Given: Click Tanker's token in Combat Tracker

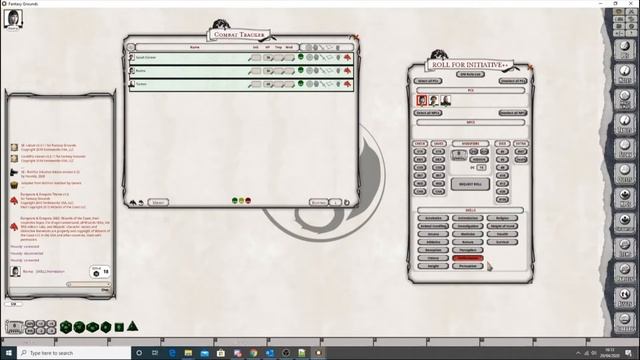Looking at the screenshot, I should (x=132, y=84).
